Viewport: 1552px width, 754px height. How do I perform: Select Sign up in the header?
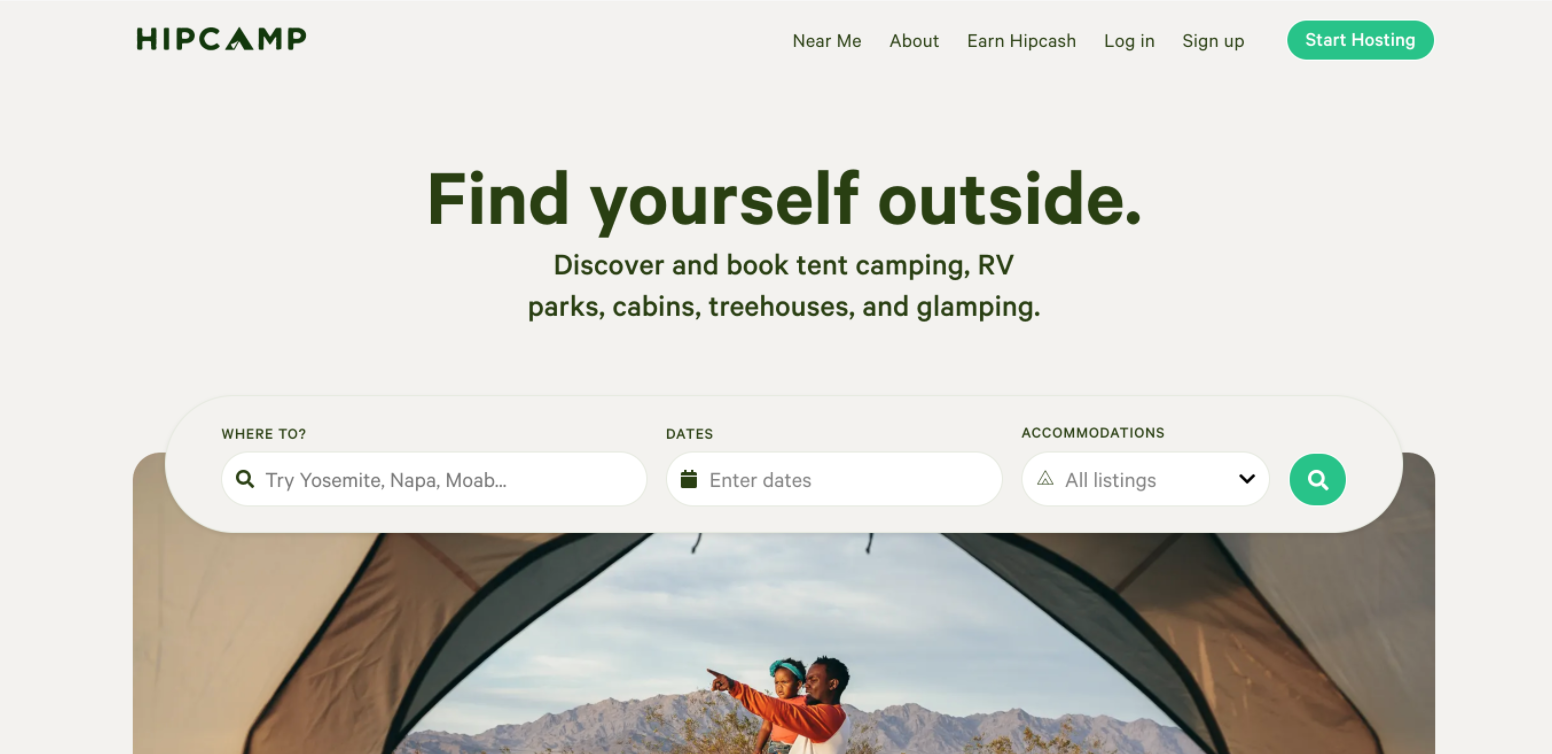[1213, 41]
